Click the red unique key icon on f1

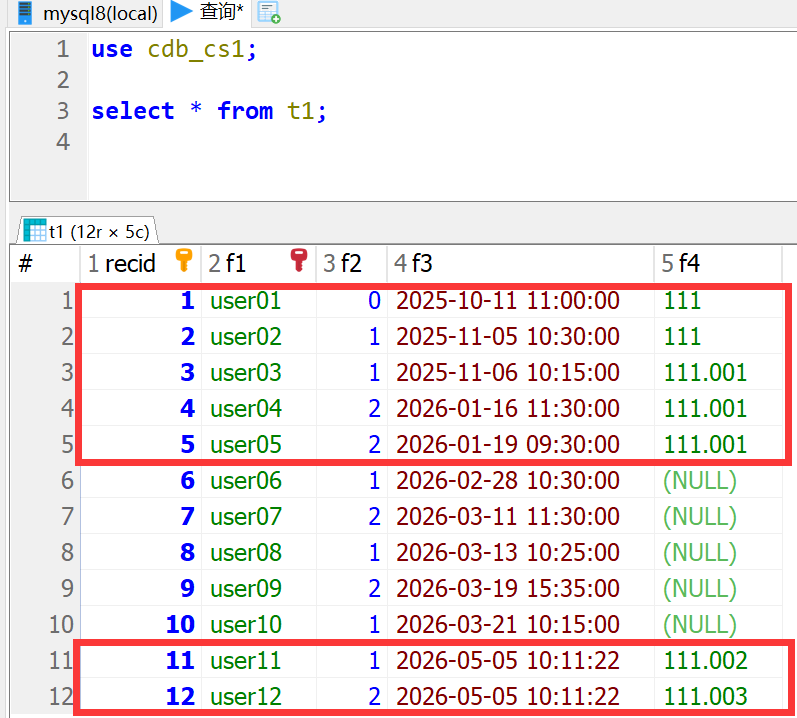click(299, 260)
